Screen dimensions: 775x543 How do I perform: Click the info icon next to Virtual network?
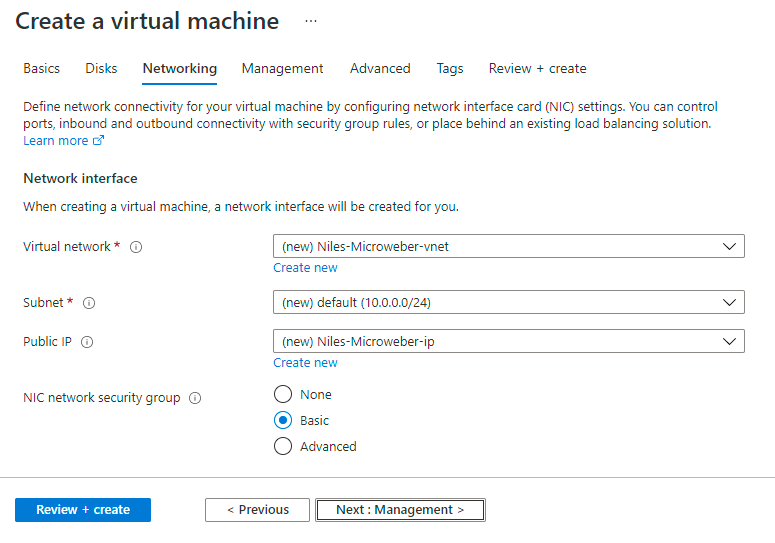pyautogui.click(x=136, y=247)
